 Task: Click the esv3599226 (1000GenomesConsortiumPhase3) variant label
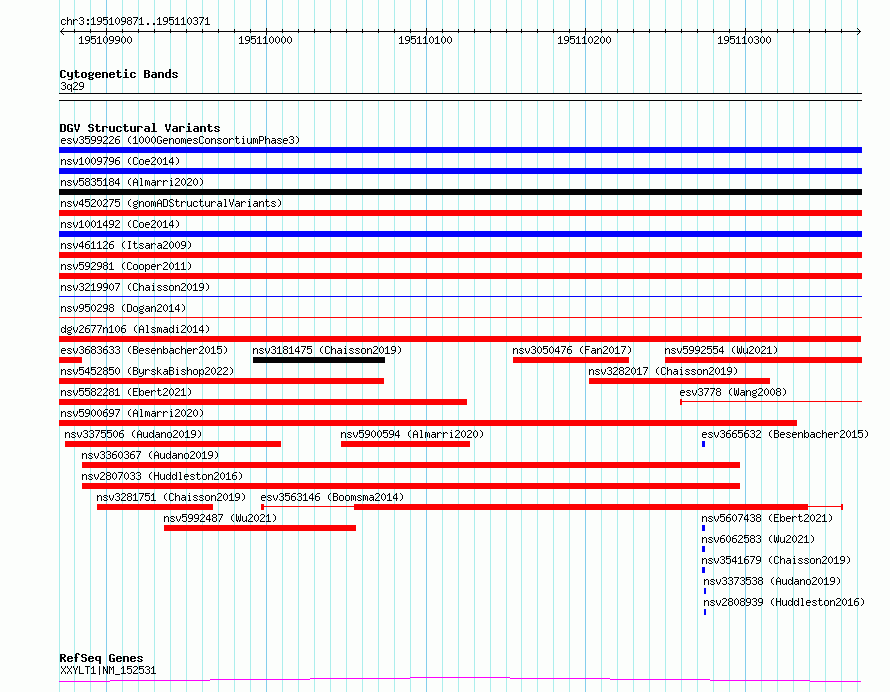tap(180, 140)
